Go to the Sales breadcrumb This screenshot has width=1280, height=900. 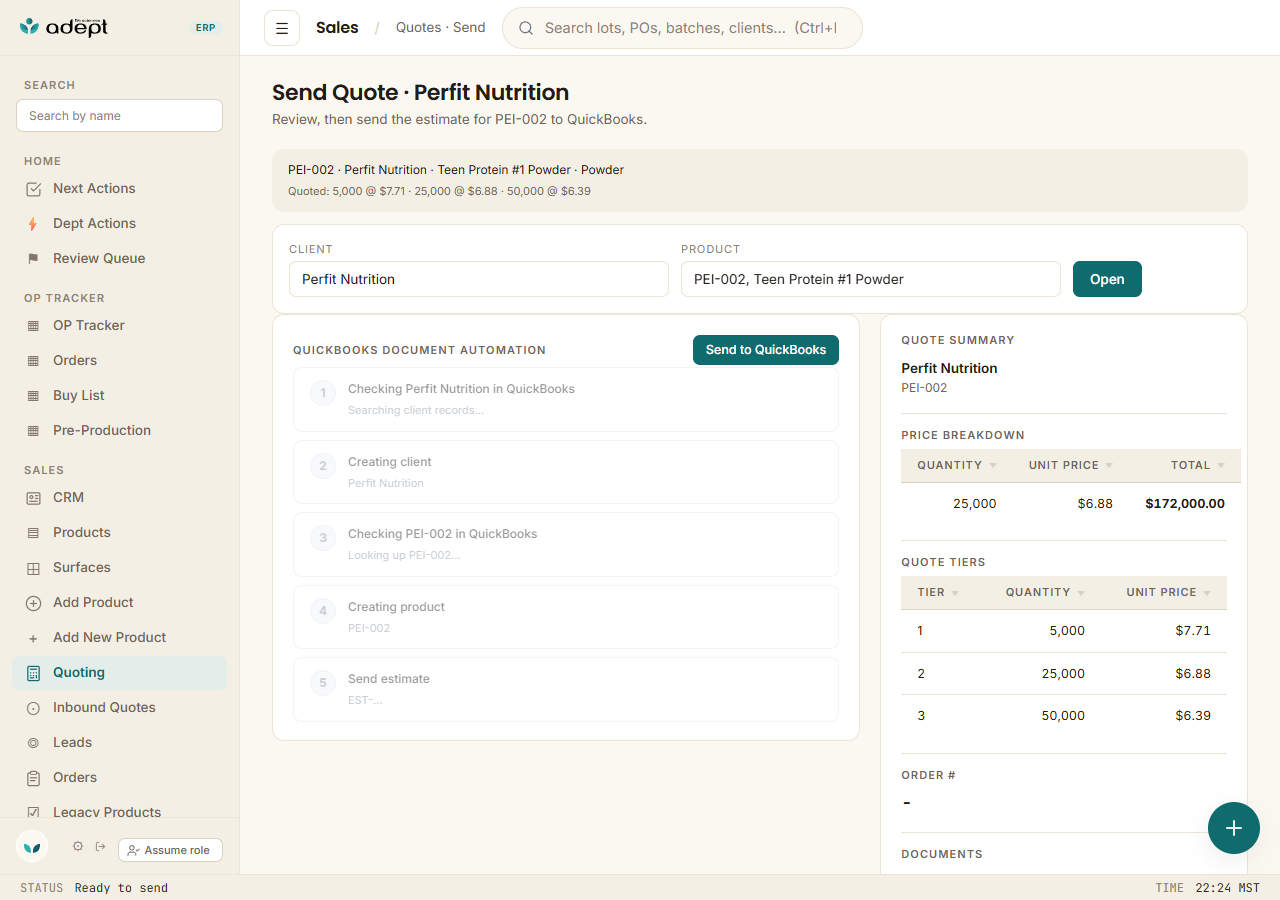pos(337,28)
